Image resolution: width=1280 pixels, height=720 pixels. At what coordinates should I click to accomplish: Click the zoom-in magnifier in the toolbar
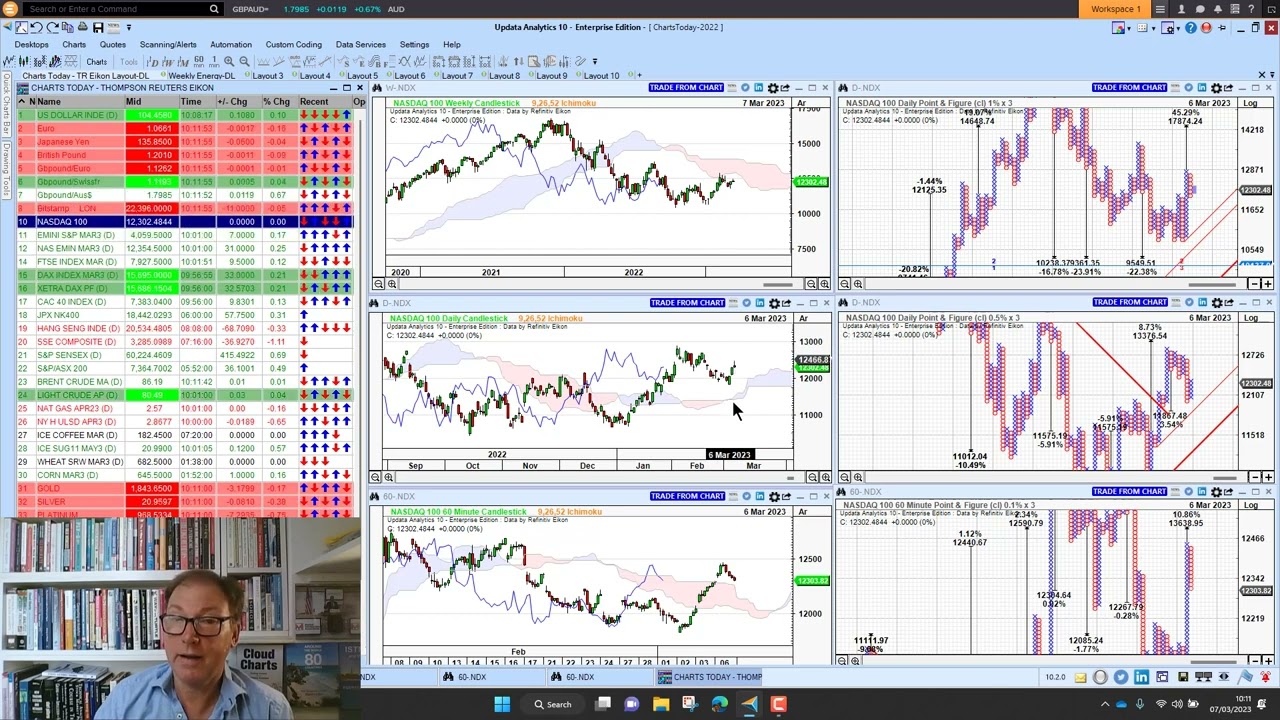pyautogui.click(x=230, y=61)
